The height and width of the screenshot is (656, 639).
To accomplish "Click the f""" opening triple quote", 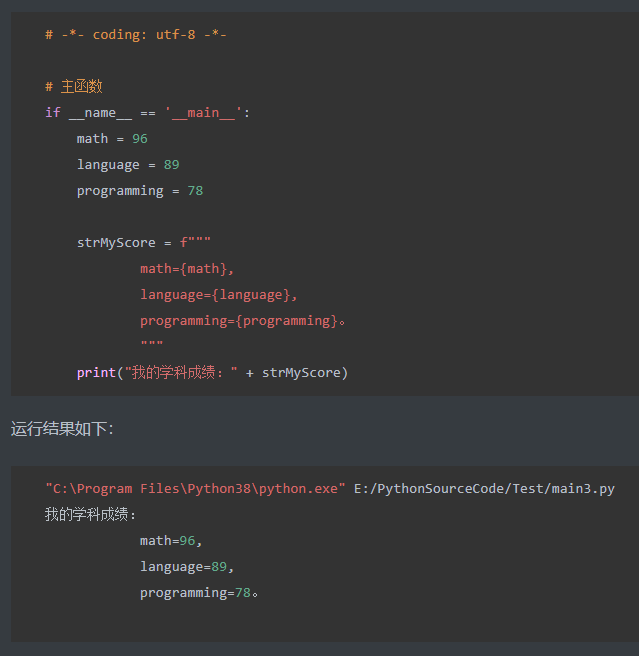I will (x=195, y=242).
